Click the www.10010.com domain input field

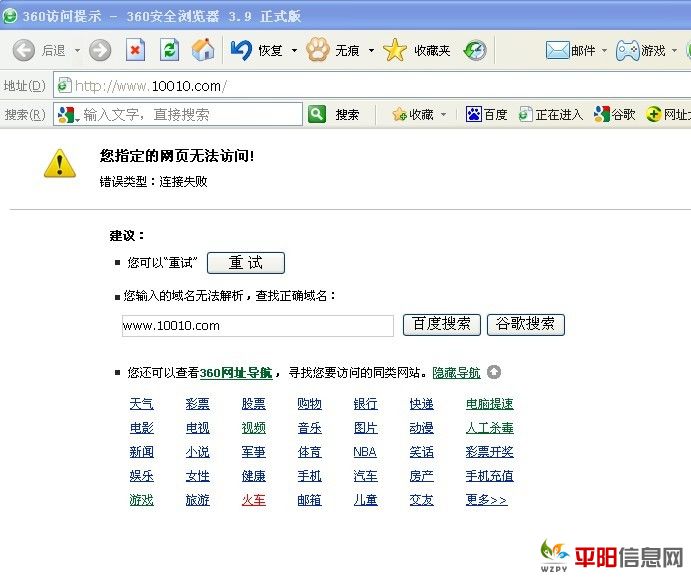pos(257,325)
